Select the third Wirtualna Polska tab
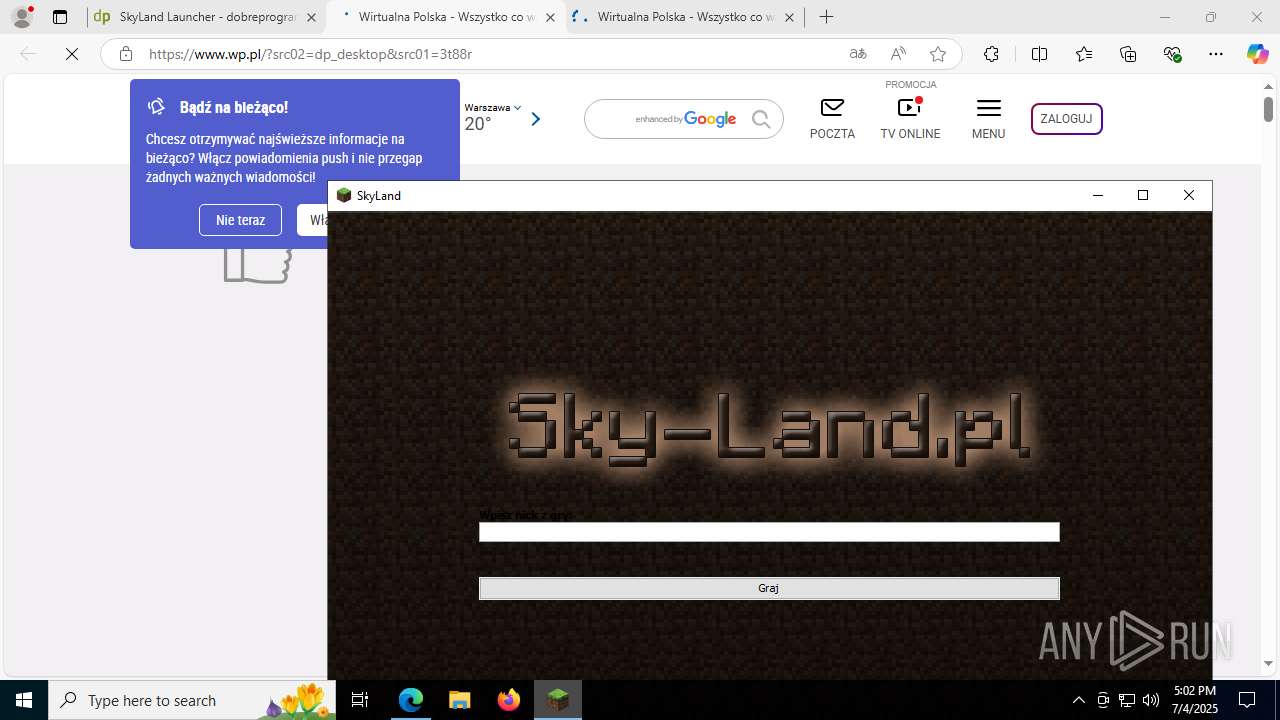 pos(685,17)
